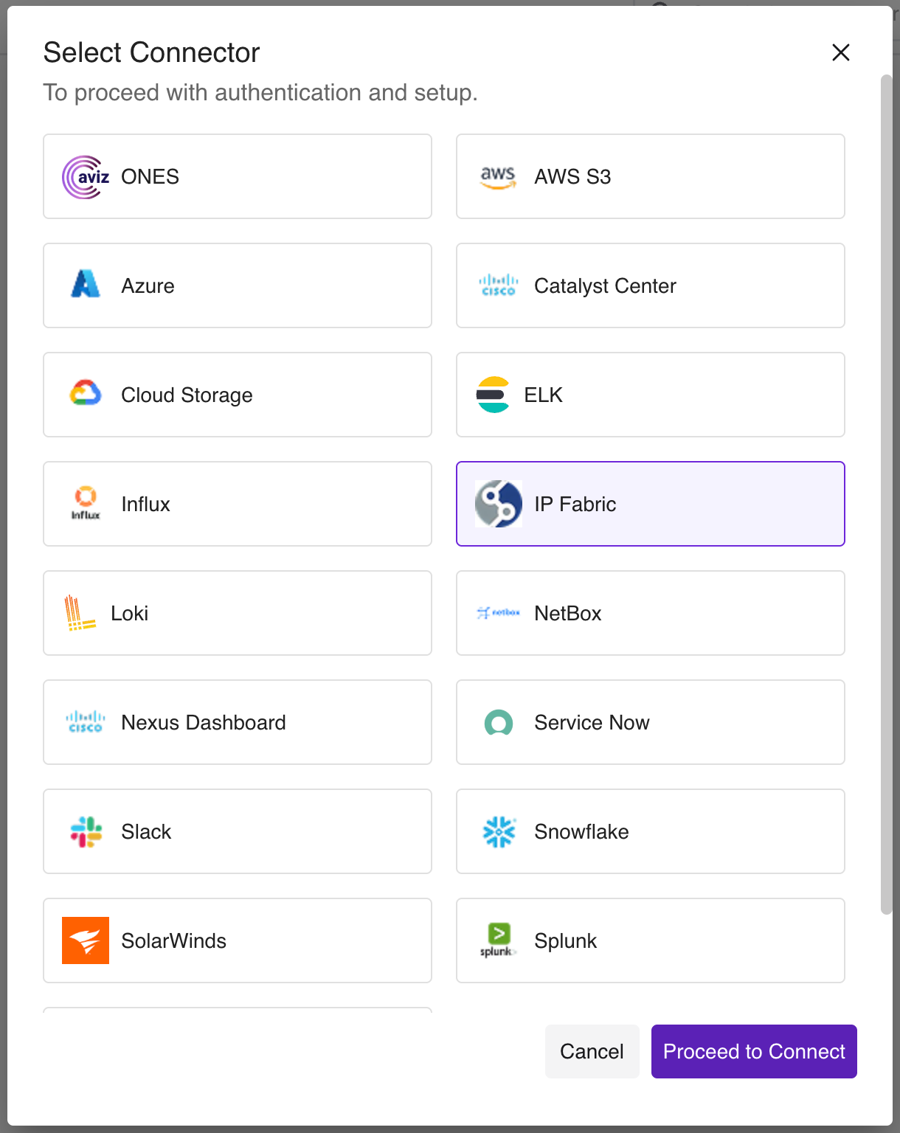This screenshot has height=1133, width=900.
Task: Click the Google Cloud Storage logo icon
Action: [x=85, y=395]
